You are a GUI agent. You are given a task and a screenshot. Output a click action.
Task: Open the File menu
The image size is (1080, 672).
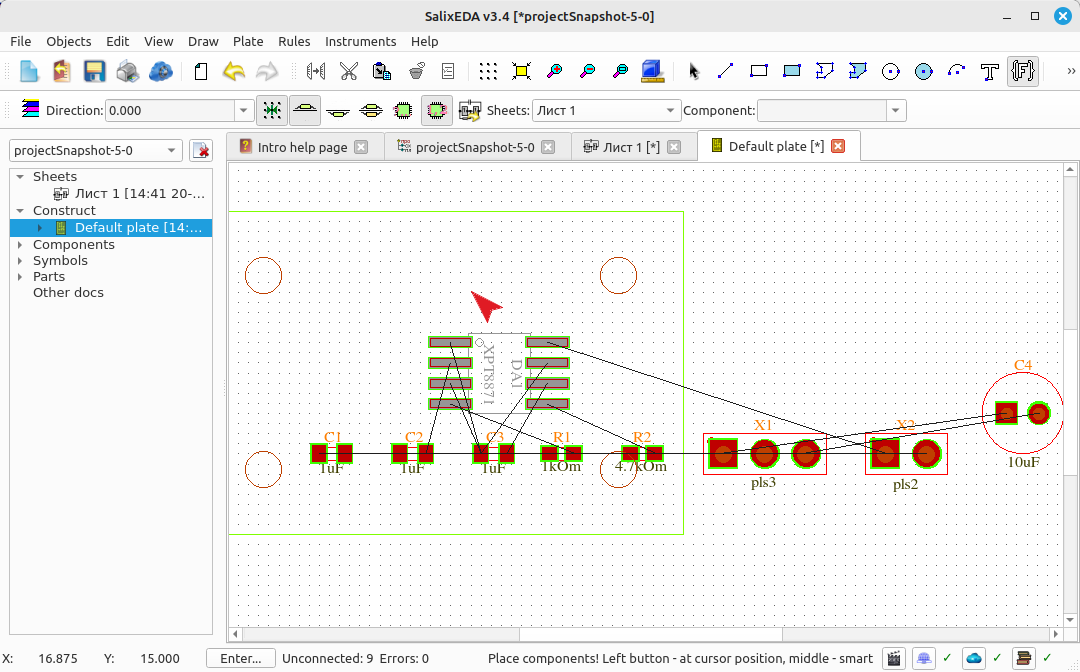click(21, 41)
